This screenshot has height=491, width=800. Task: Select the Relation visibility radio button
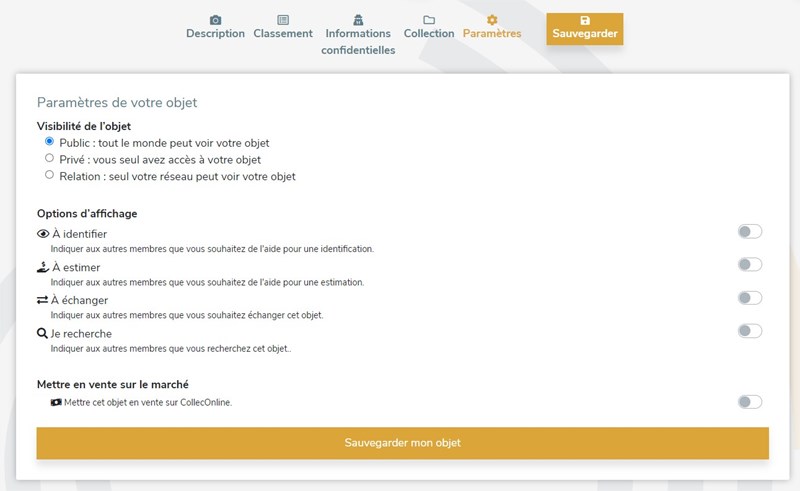pyautogui.click(x=49, y=175)
